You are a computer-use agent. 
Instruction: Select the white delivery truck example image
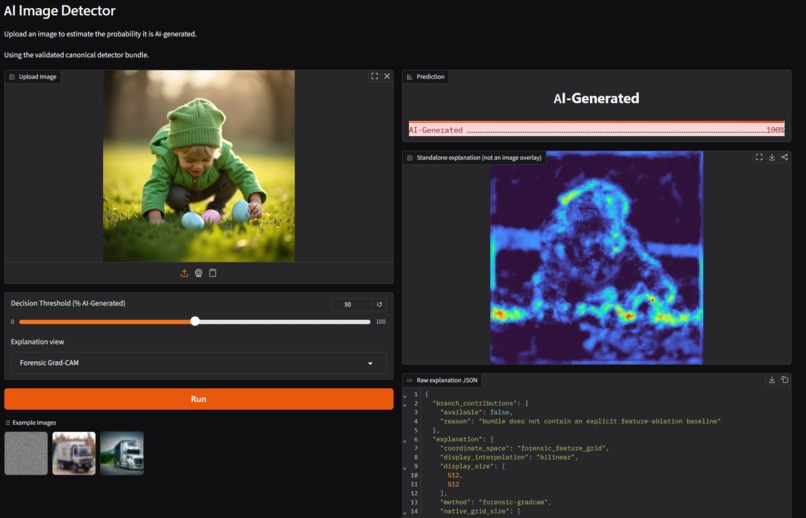pos(74,453)
